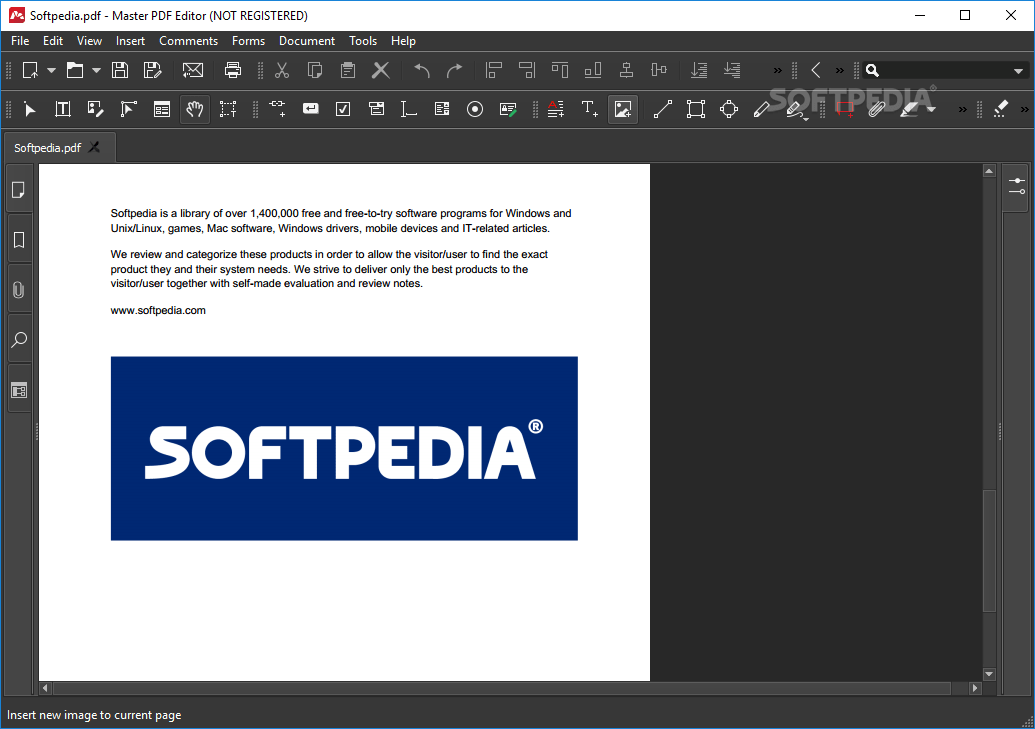1035x729 pixels.
Task: Click inside the toolbar search field
Action: click(x=945, y=71)
